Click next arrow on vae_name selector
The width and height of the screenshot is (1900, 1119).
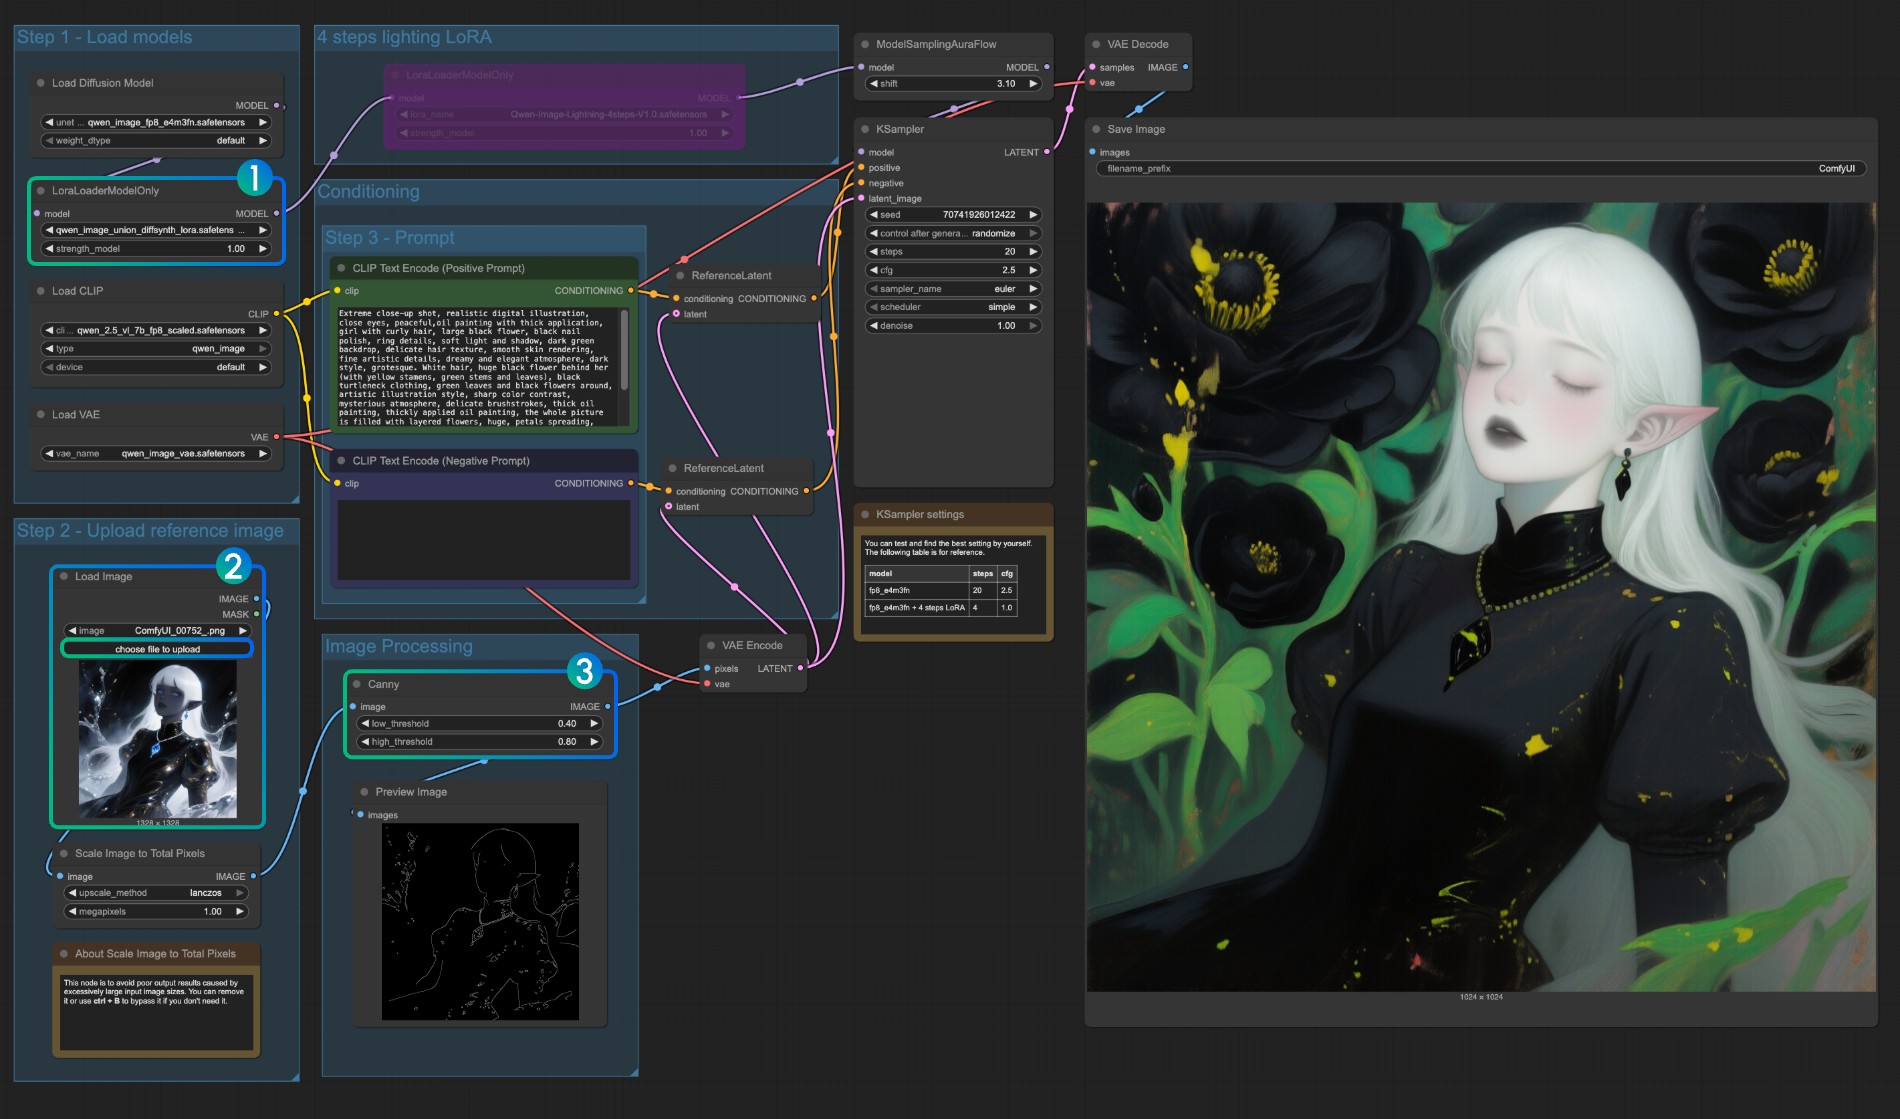tap(263, 454)
